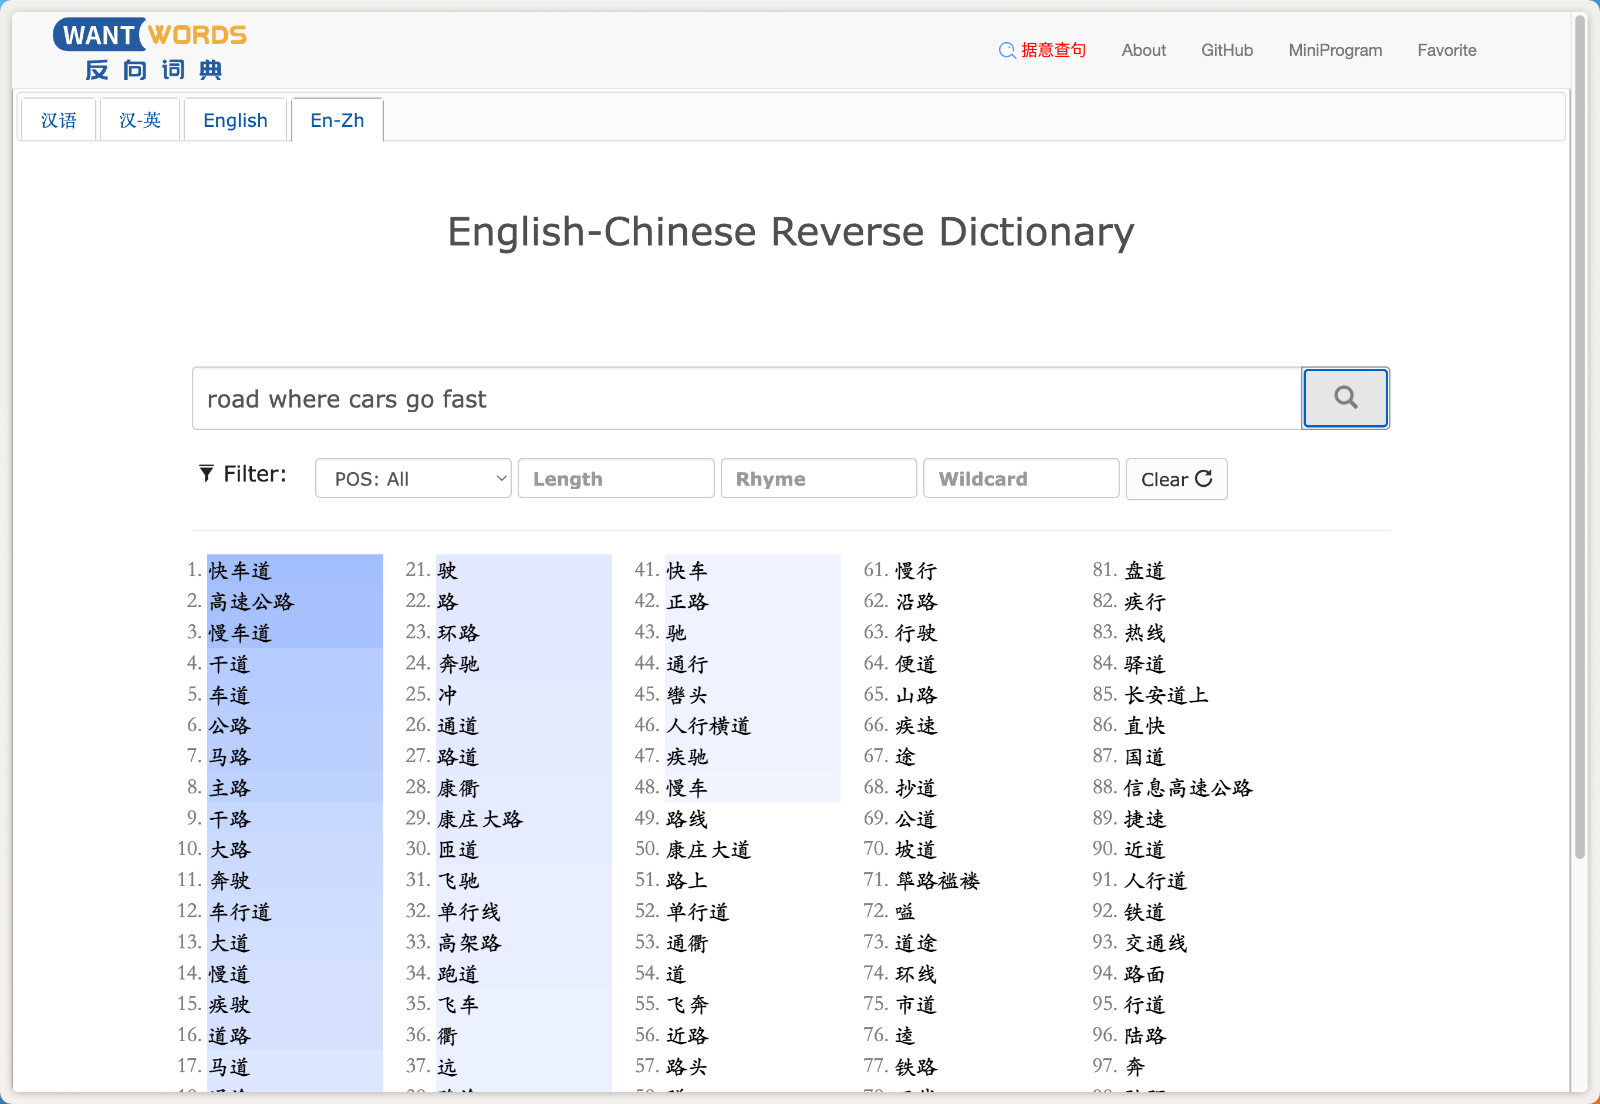The image size is (1600, 1104).
Task: Open the Favorite link
Action: coord(1446,50)
